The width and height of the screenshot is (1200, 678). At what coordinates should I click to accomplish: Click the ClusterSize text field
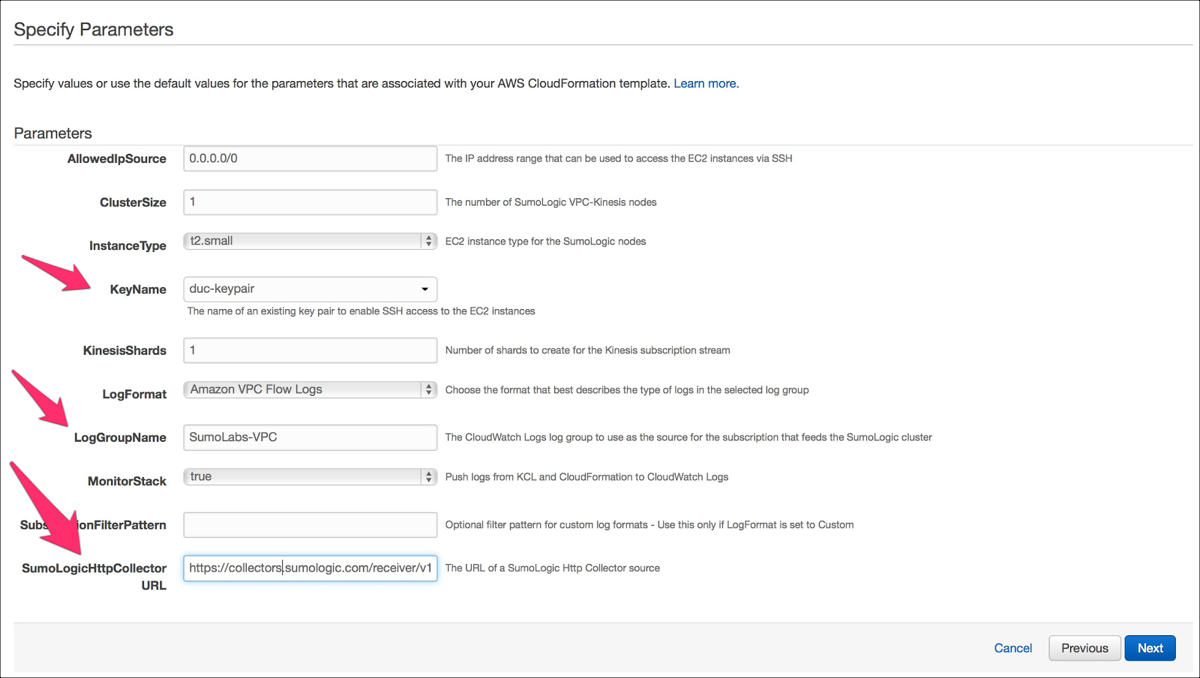(310, 202)
